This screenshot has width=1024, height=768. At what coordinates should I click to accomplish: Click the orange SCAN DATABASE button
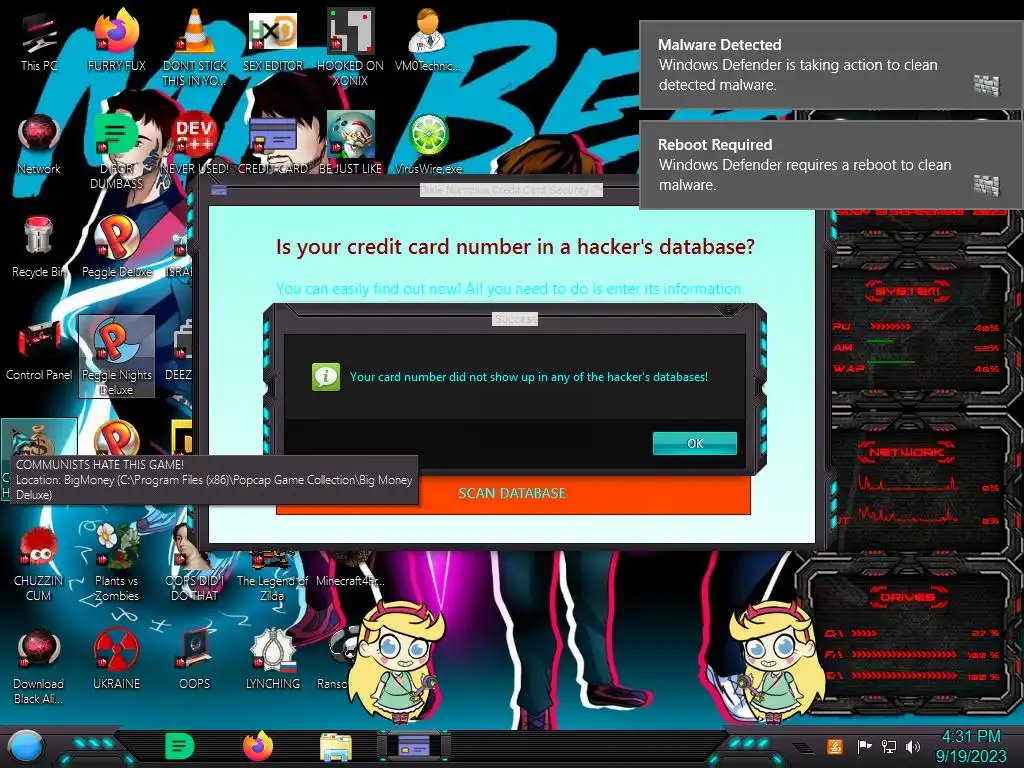coord(513,493)
